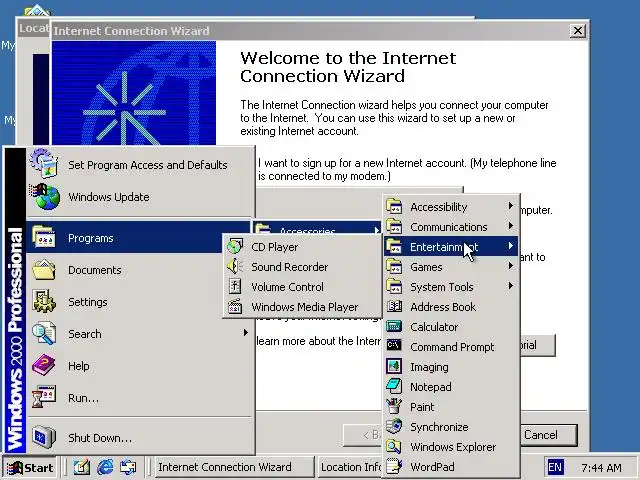The height and width of the screenshot is (480, 640).
Task: Expand the Accessibility submenu arrow
Action: click(x=510, y=206)
